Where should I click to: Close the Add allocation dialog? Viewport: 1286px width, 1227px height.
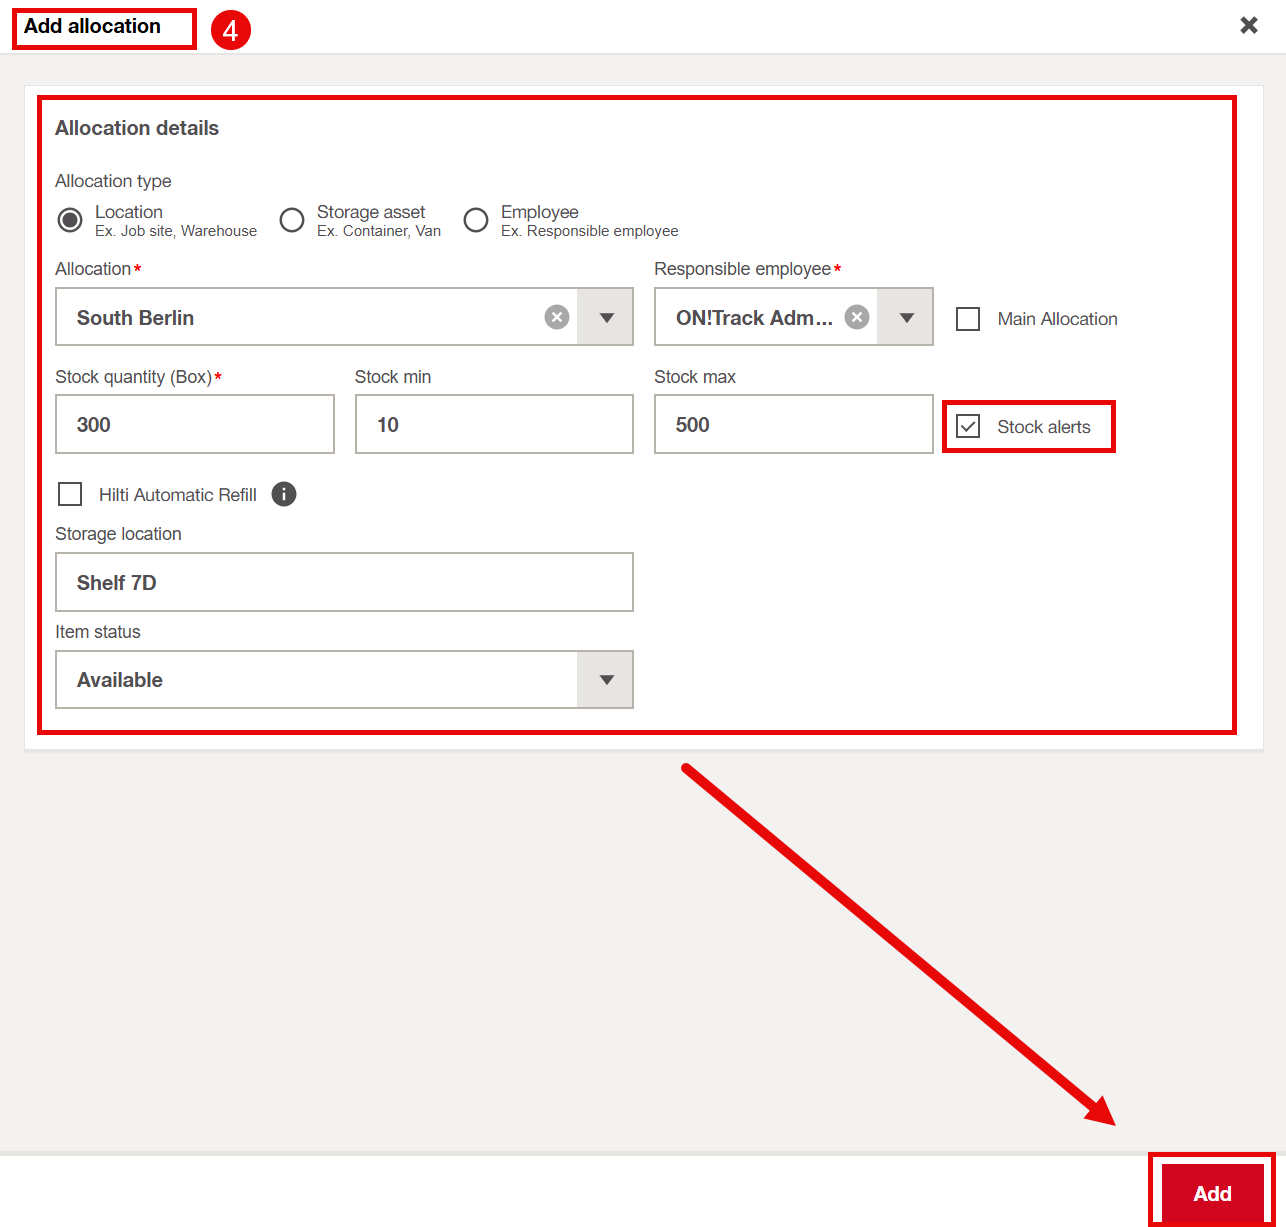point(1248,26)
